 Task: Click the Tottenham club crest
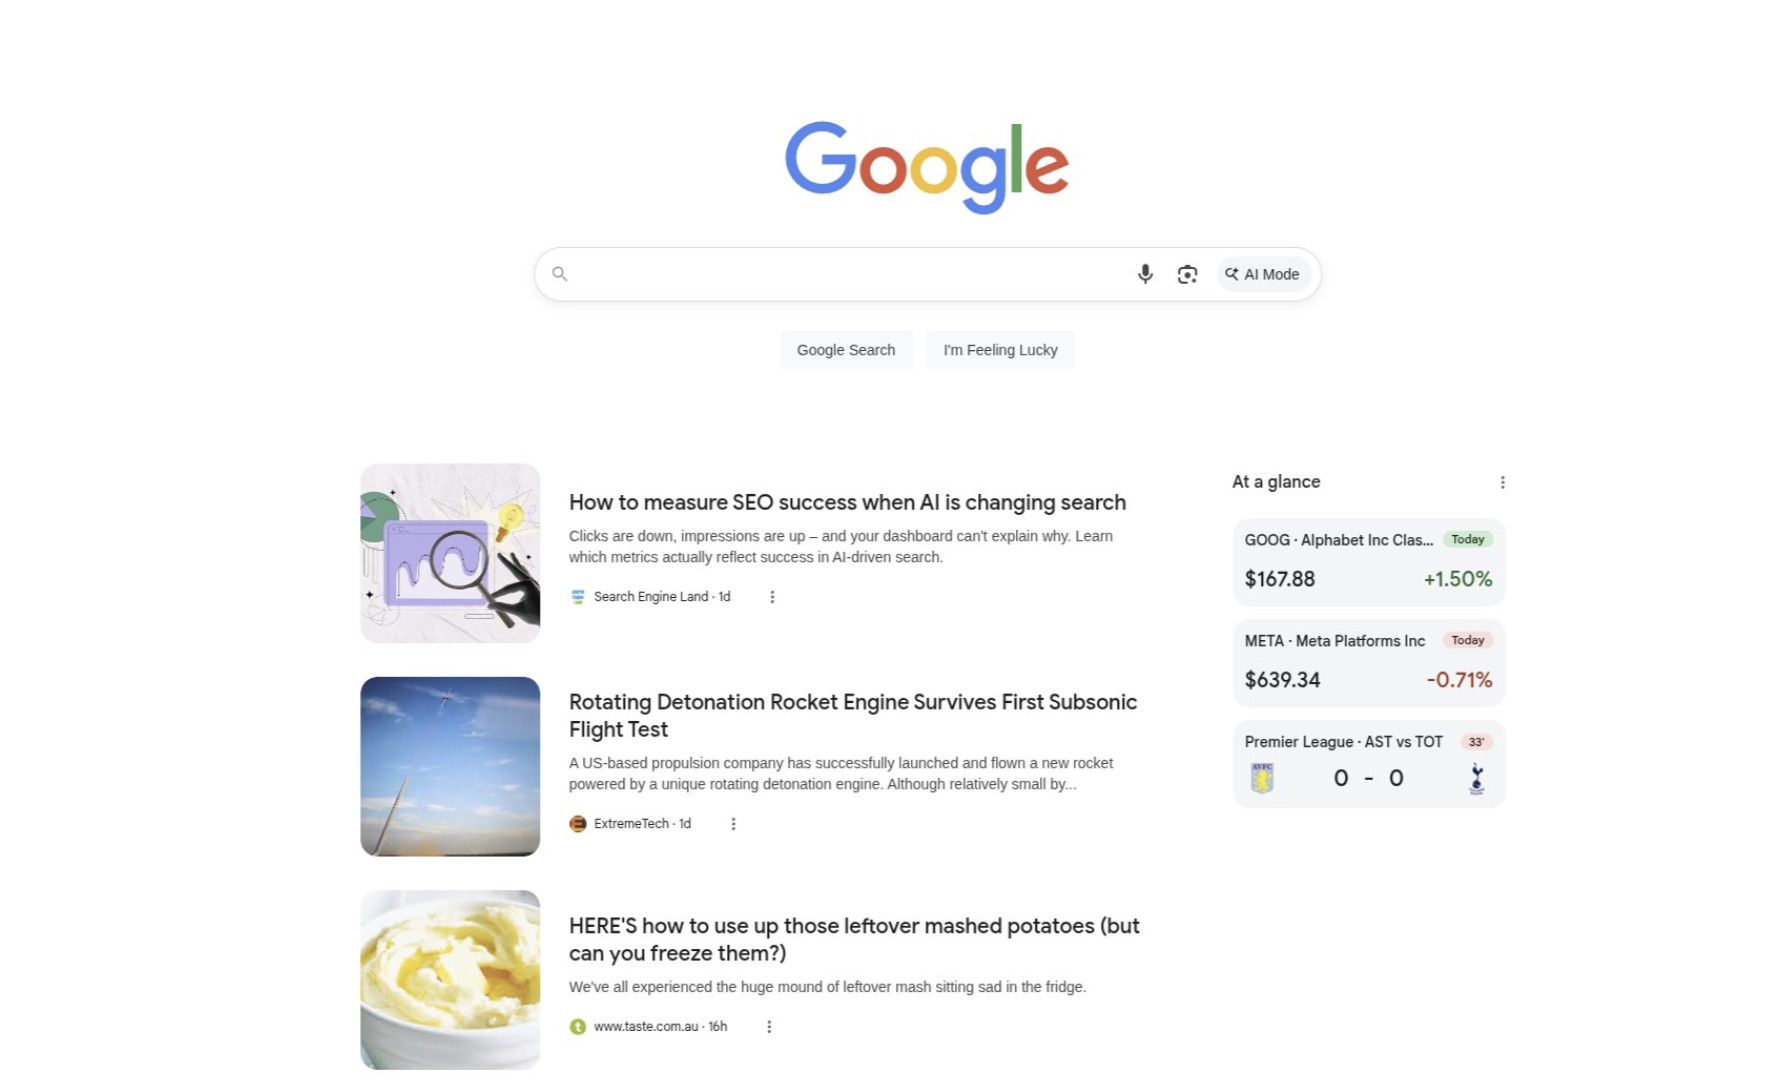click(x=1477, y=778)
